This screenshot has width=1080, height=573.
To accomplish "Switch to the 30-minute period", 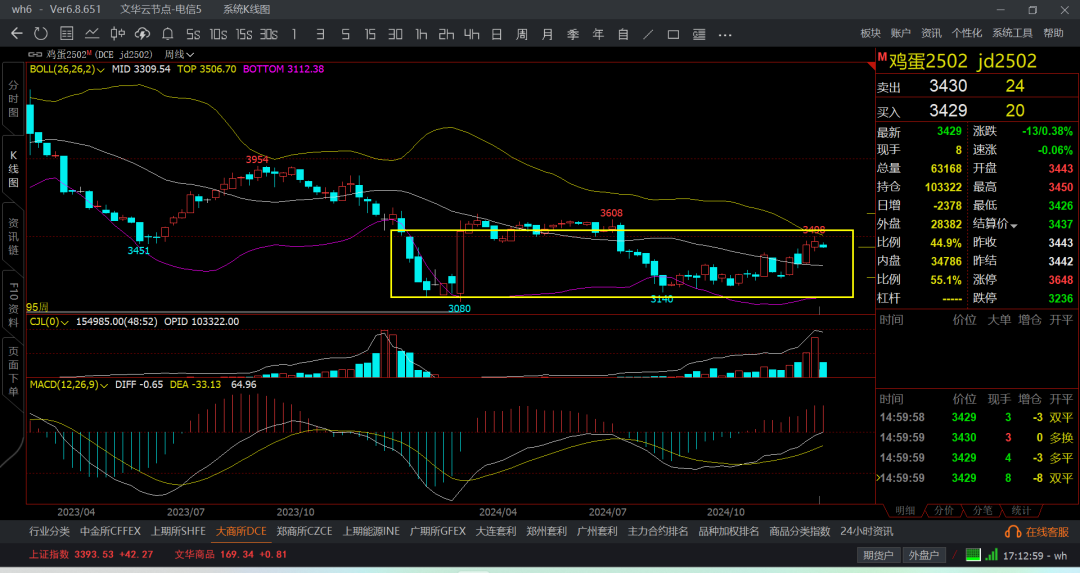I will (395, 34).
